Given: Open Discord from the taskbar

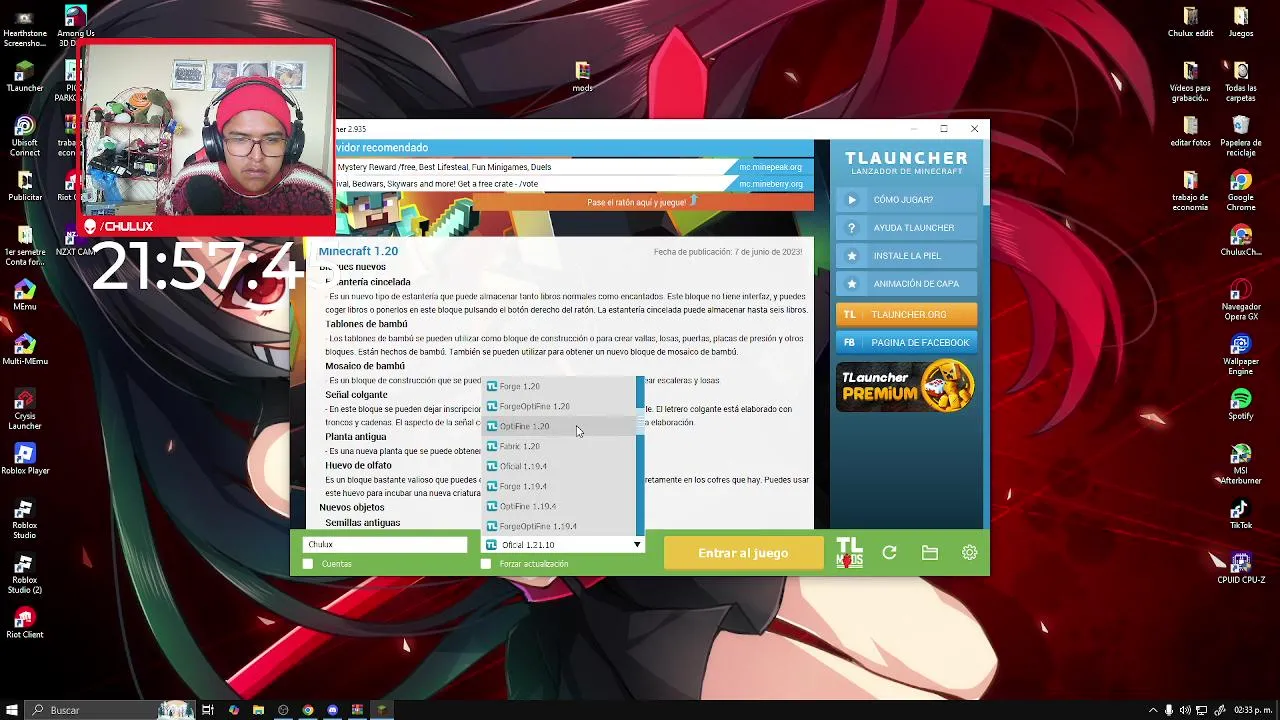Looking at the screenshot, I should (332, 710).
